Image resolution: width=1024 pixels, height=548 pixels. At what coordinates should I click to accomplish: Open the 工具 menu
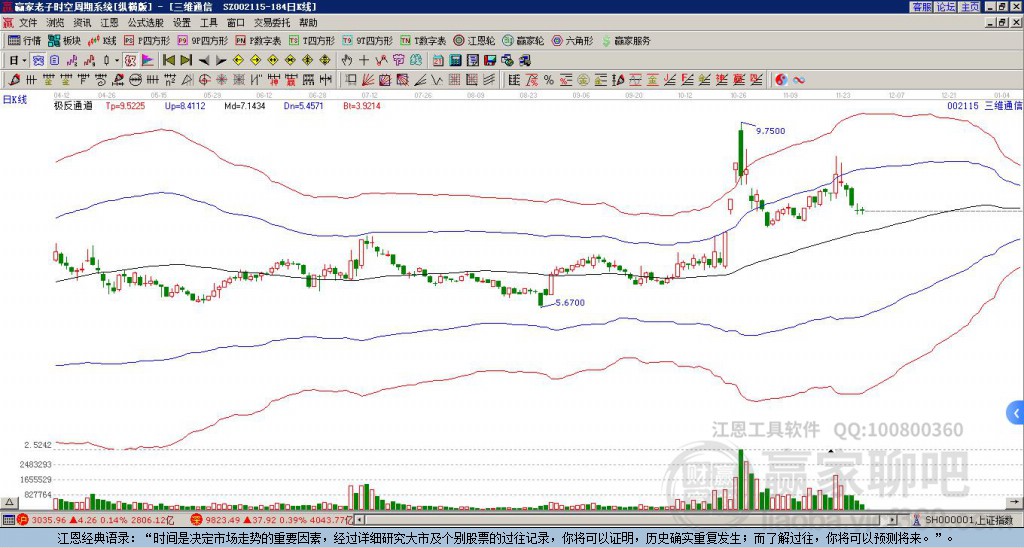tap(208, 23)
